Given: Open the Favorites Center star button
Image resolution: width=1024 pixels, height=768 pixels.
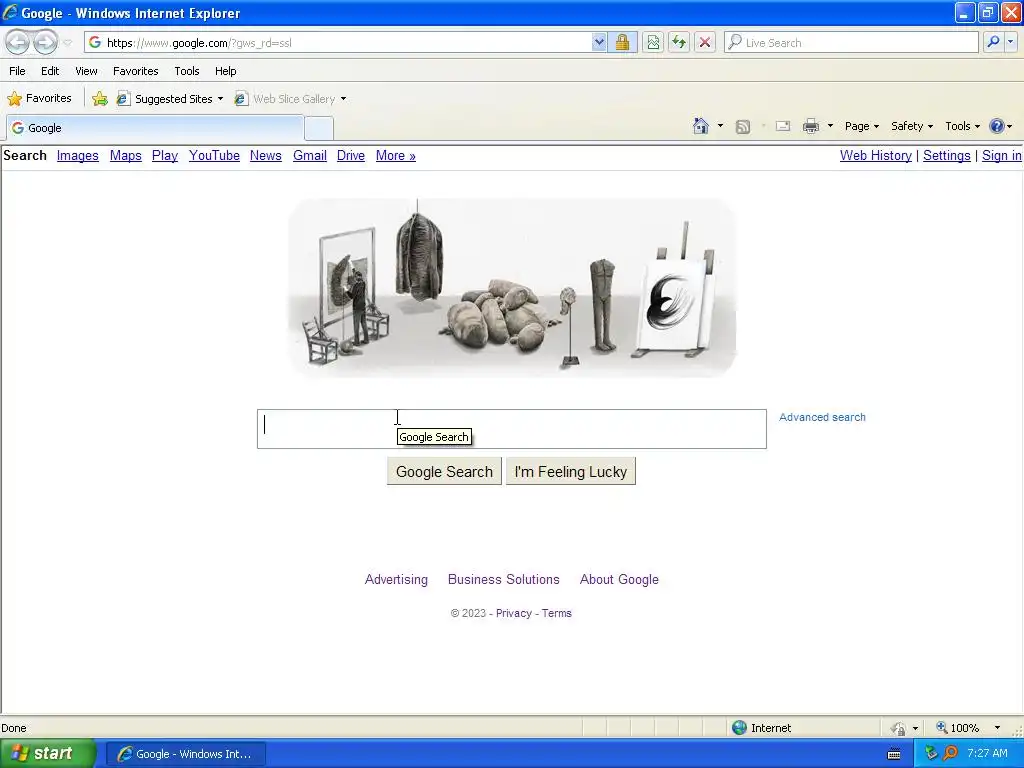Looking at the screenshot, I should (39, 99).
